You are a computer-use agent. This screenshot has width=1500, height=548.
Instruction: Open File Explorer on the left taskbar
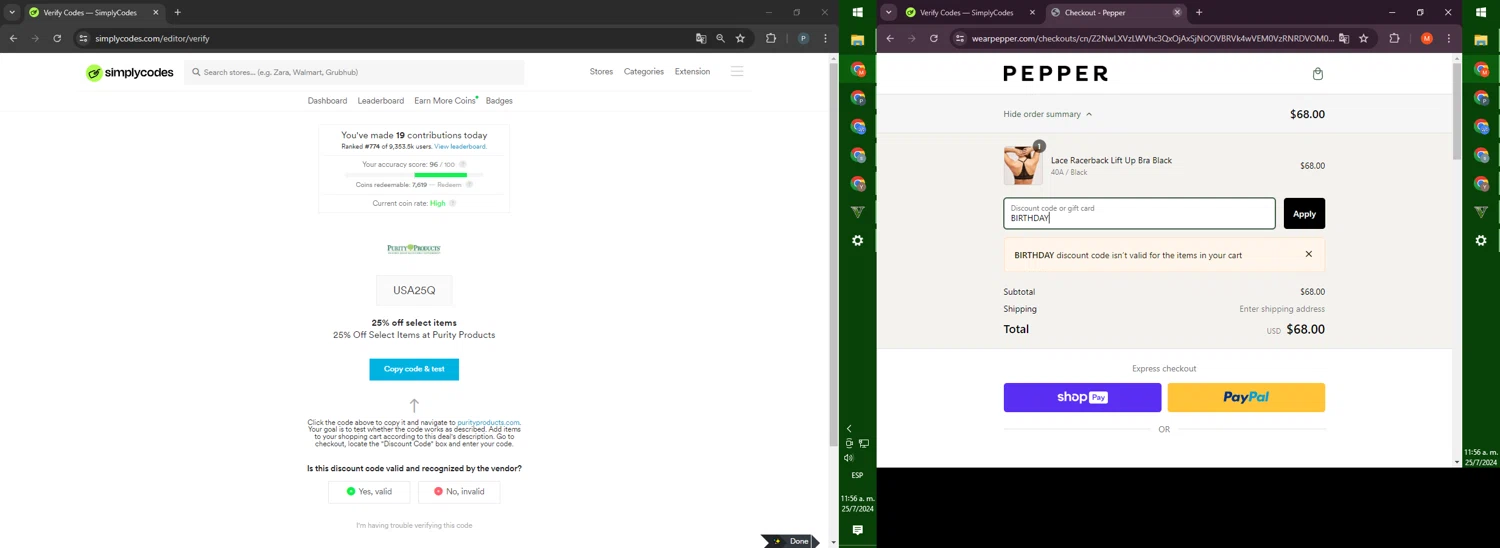click(x=857, y=41)
